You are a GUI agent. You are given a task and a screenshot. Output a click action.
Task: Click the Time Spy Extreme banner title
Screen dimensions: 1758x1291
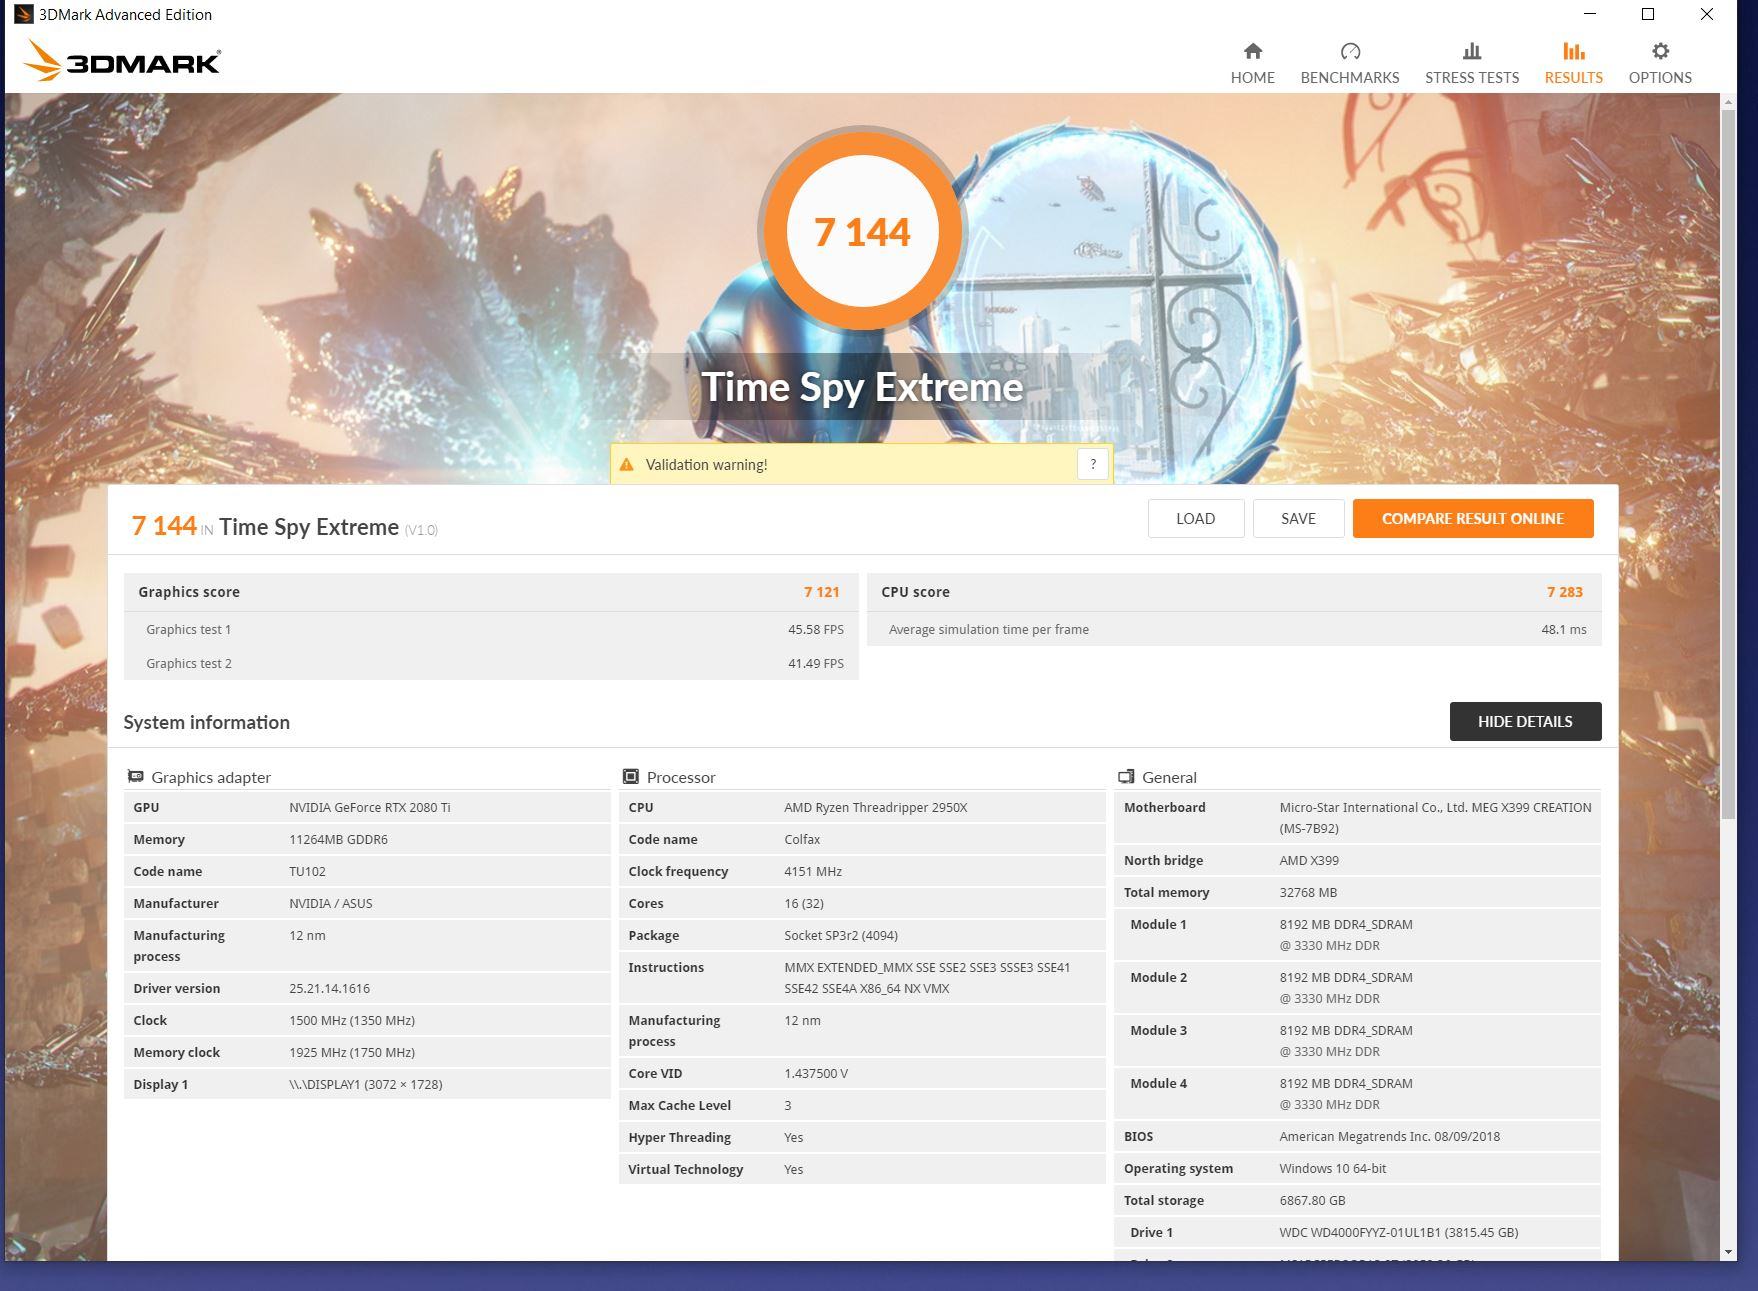862,387
